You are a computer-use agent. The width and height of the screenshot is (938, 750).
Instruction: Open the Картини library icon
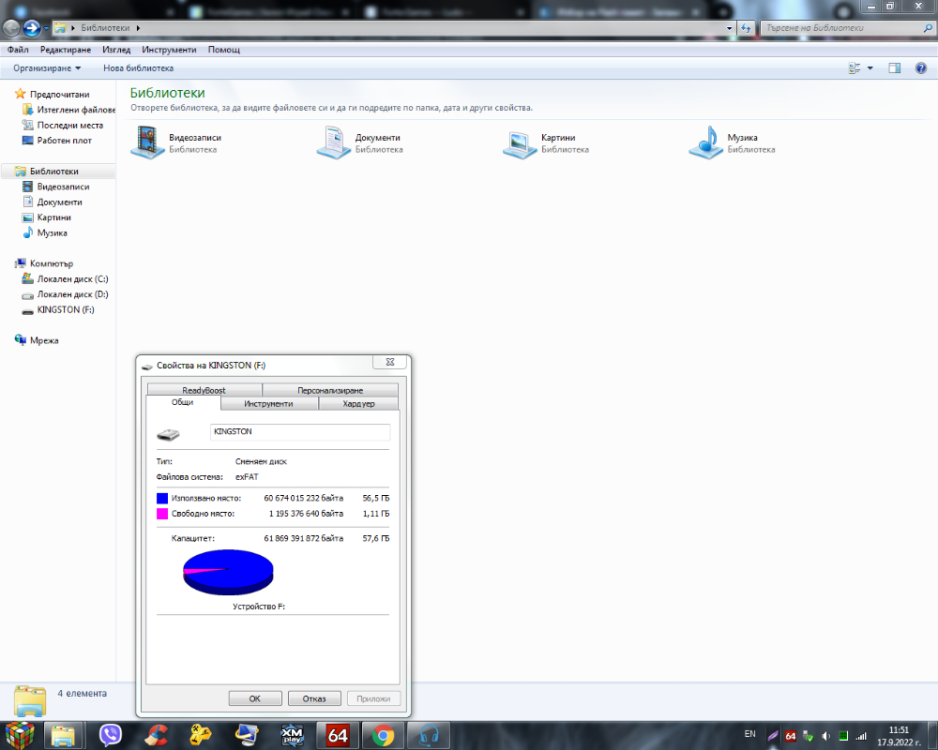point(519,144)
